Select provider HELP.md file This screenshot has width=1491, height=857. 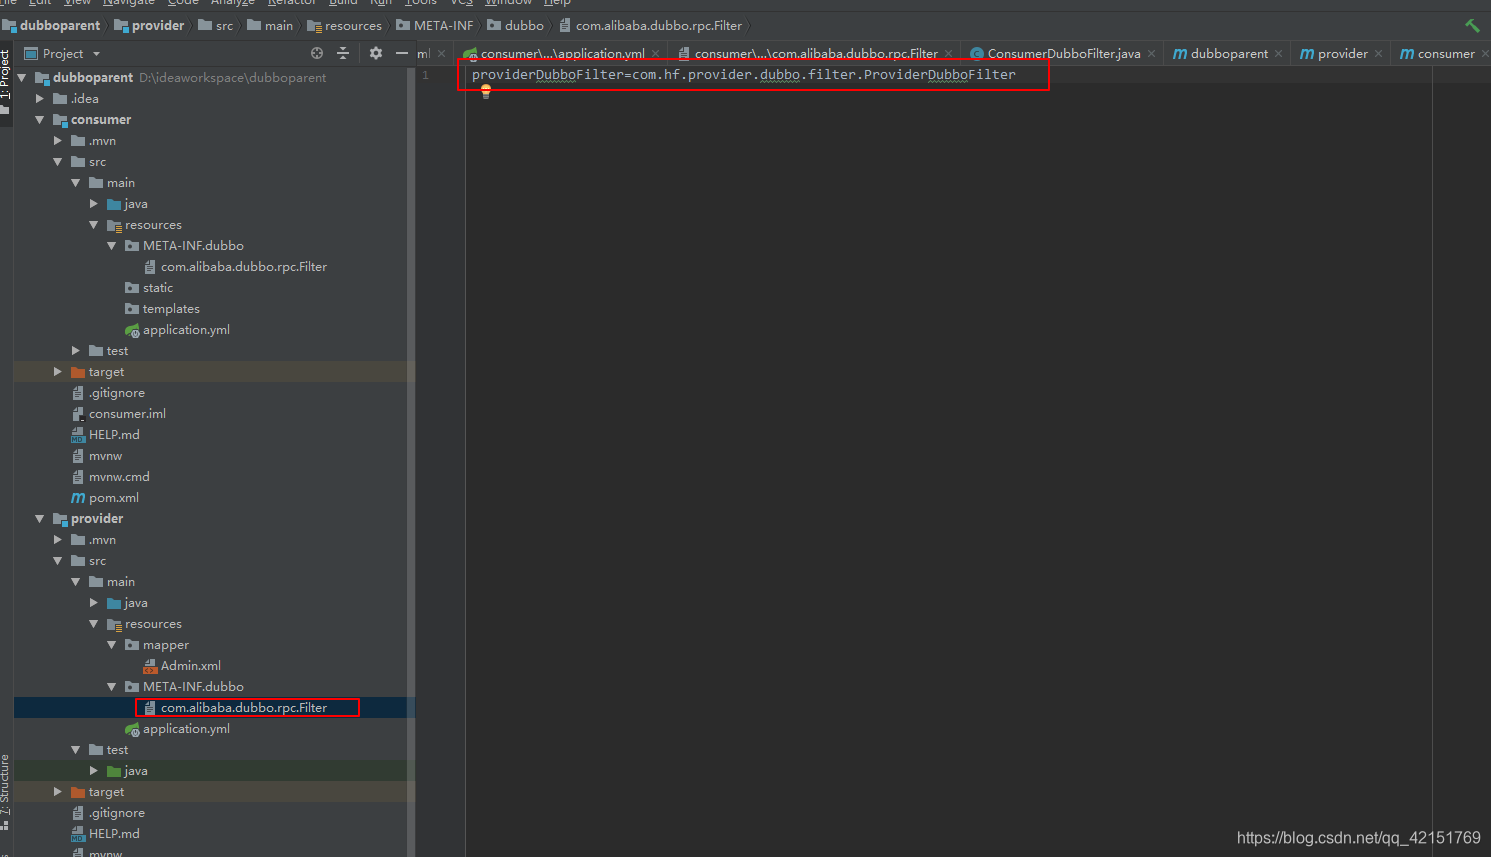pyautogui.click(x=114, y=833)
